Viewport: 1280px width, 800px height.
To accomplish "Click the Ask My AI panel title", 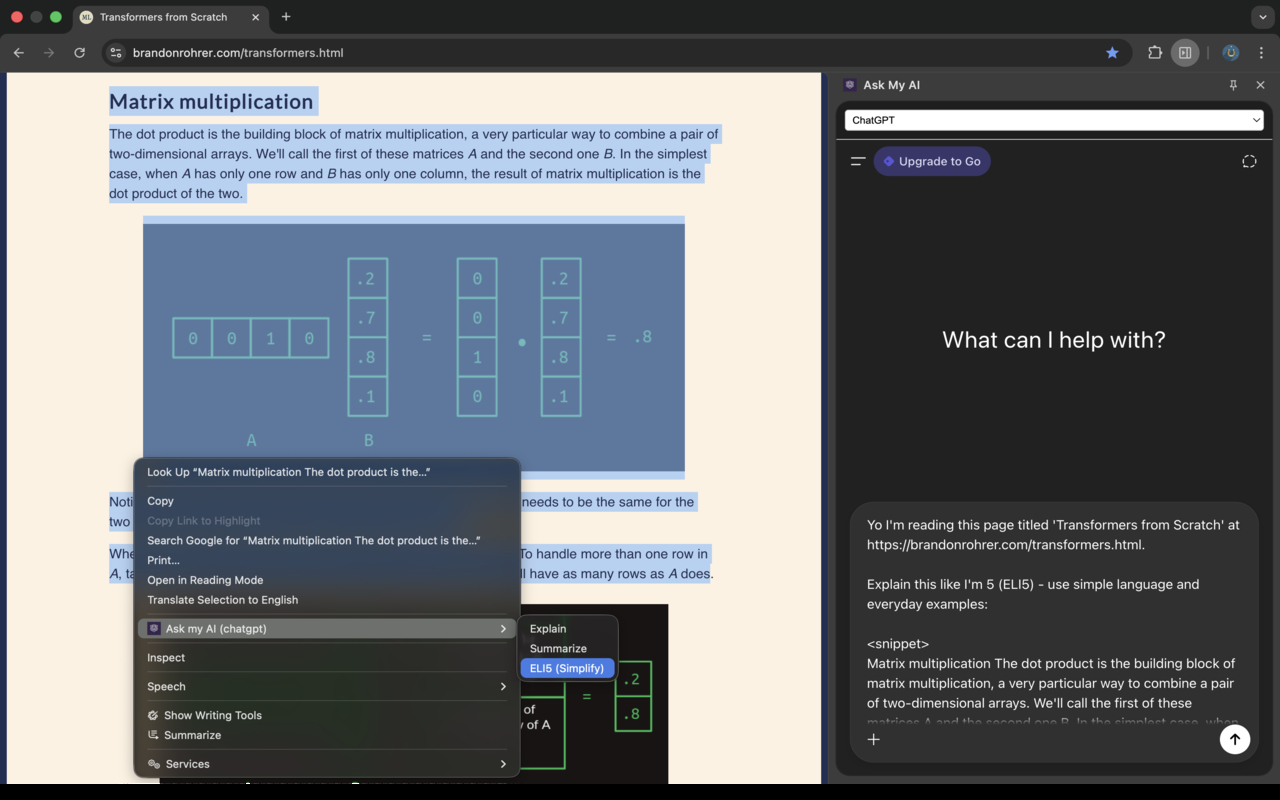I will coord(891,85).
